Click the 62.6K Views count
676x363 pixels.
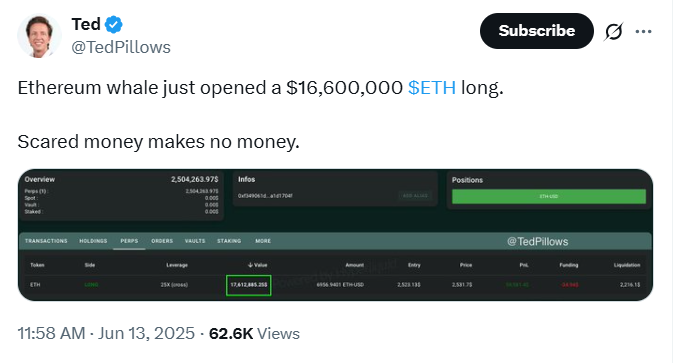(254, 334)
